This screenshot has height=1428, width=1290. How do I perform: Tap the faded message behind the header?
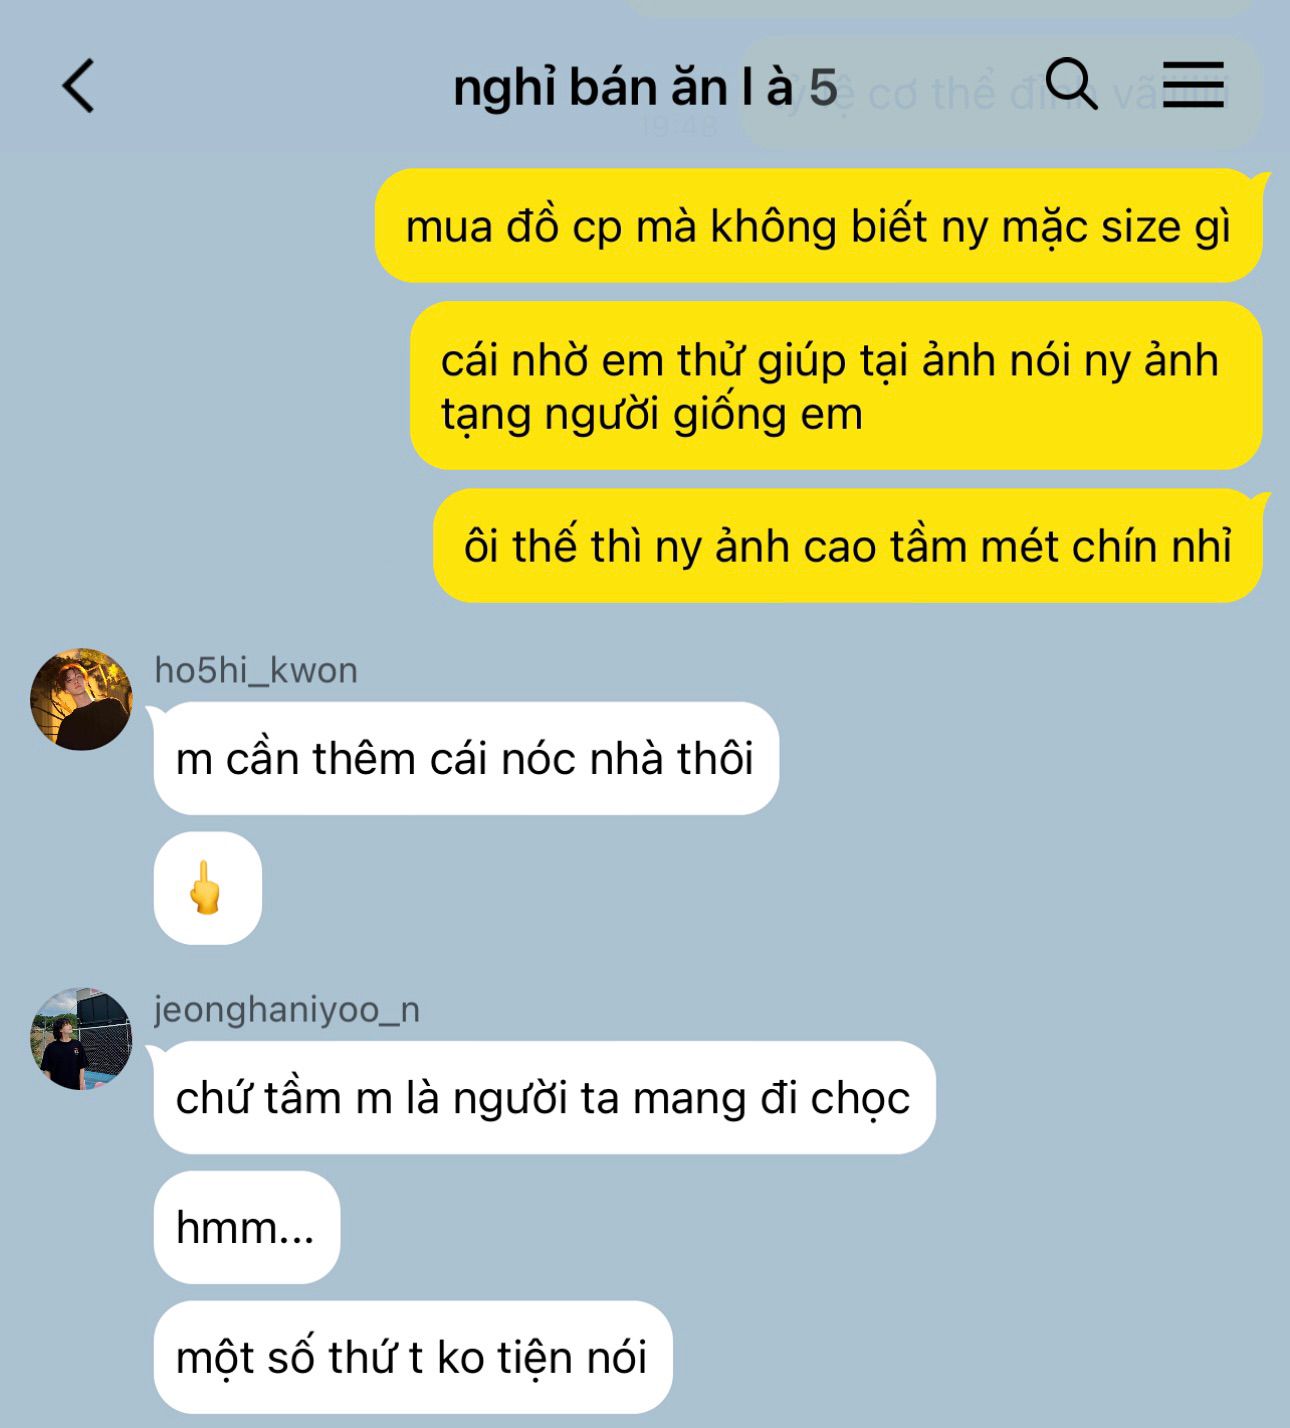coord(1000,94)
